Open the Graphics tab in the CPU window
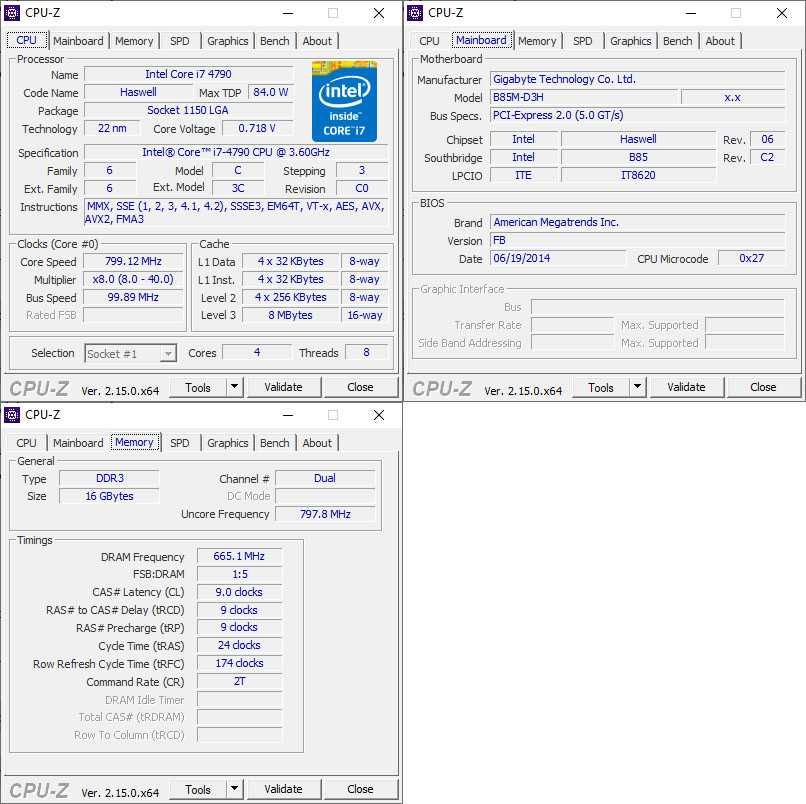This screenshot has width=806, height=804. click(x=228, y=41)
